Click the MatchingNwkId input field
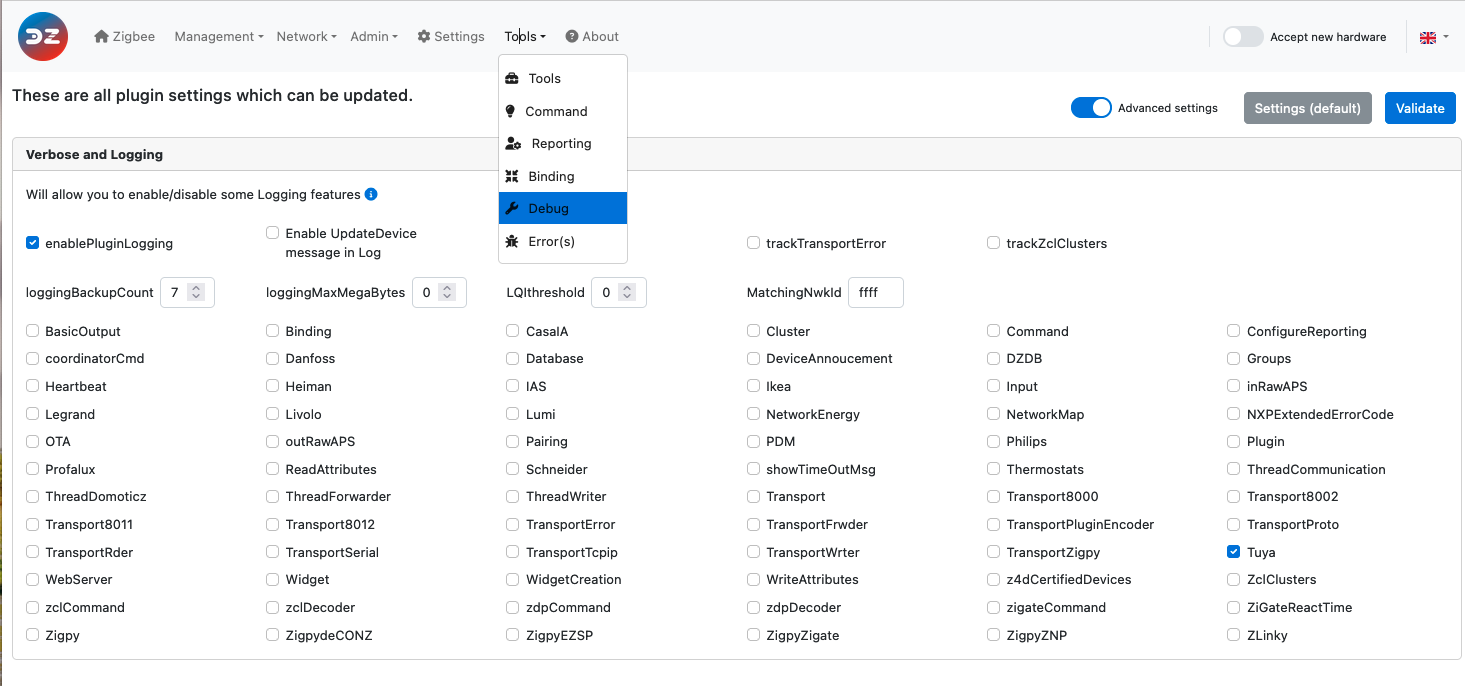The width and height of the screenshot is (1465, 686). point(875,293)
